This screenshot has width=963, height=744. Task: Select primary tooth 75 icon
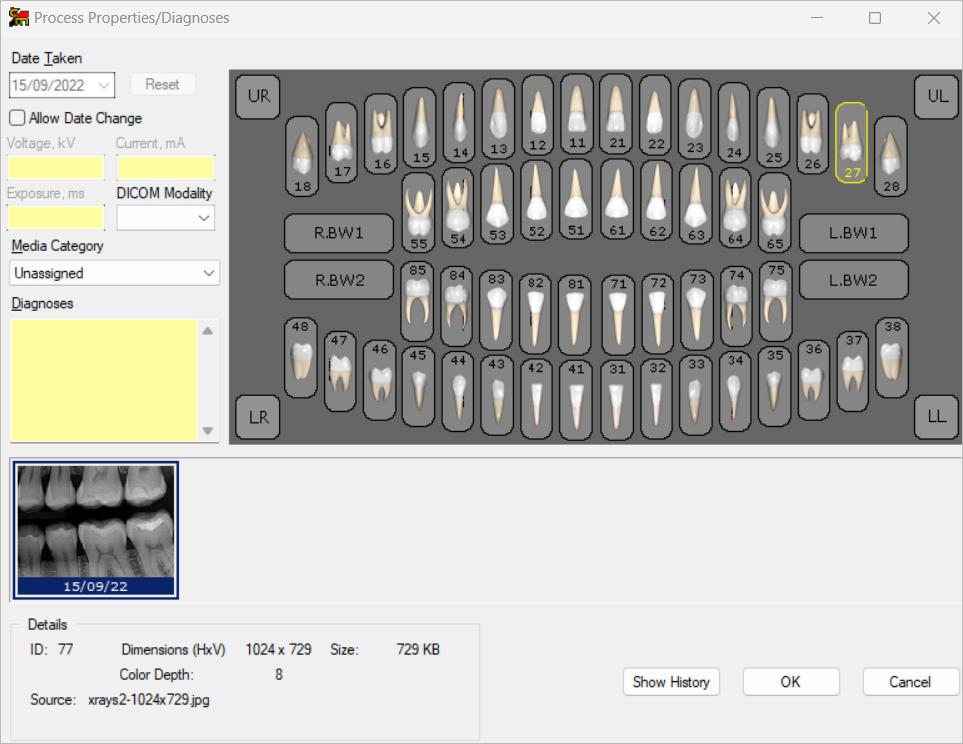click(774, 299)
